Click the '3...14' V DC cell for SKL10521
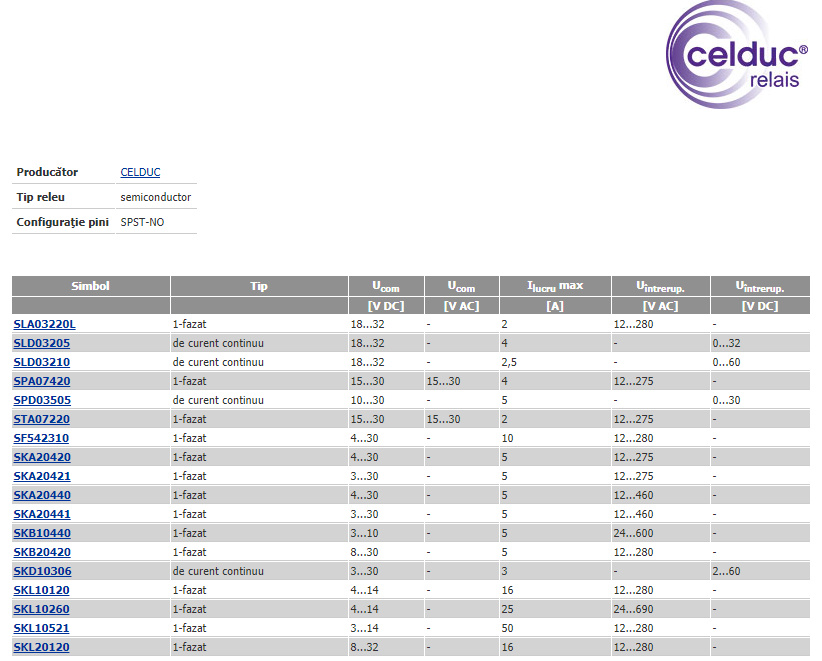 (364, 628)
